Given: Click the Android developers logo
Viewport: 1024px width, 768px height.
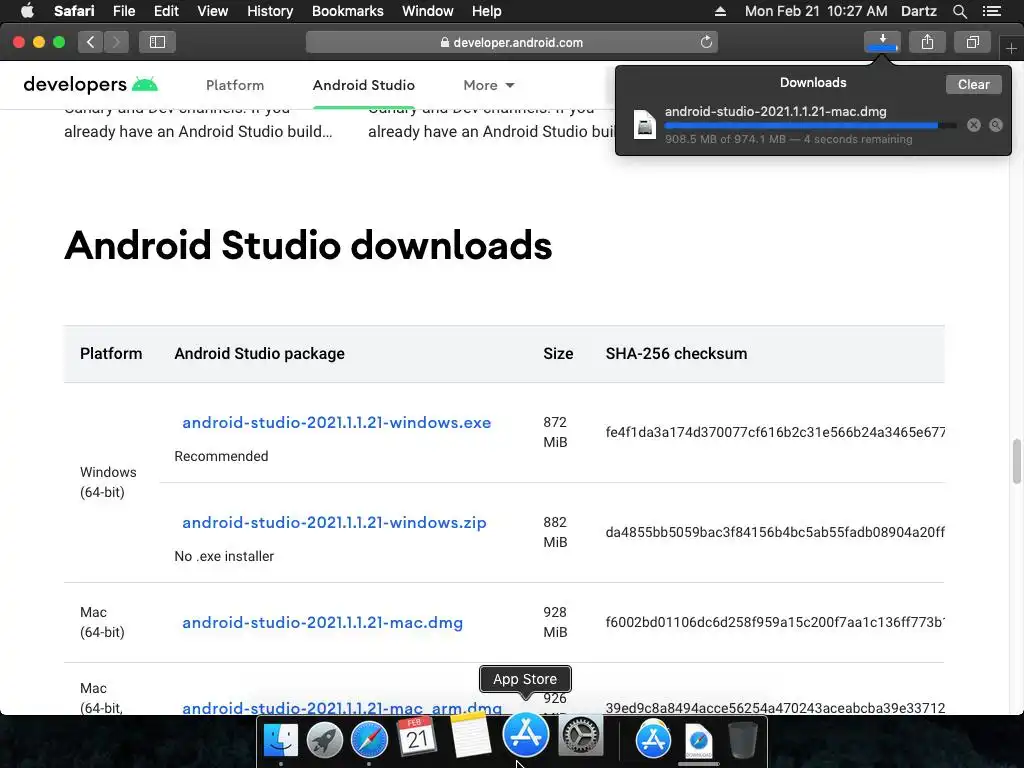Looking at the screenshot, I should 91,85.
